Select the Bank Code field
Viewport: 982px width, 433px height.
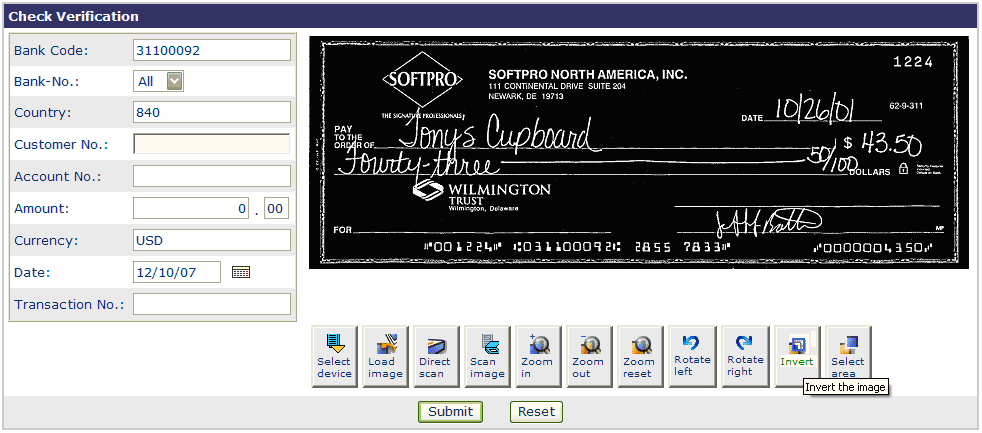211,50
